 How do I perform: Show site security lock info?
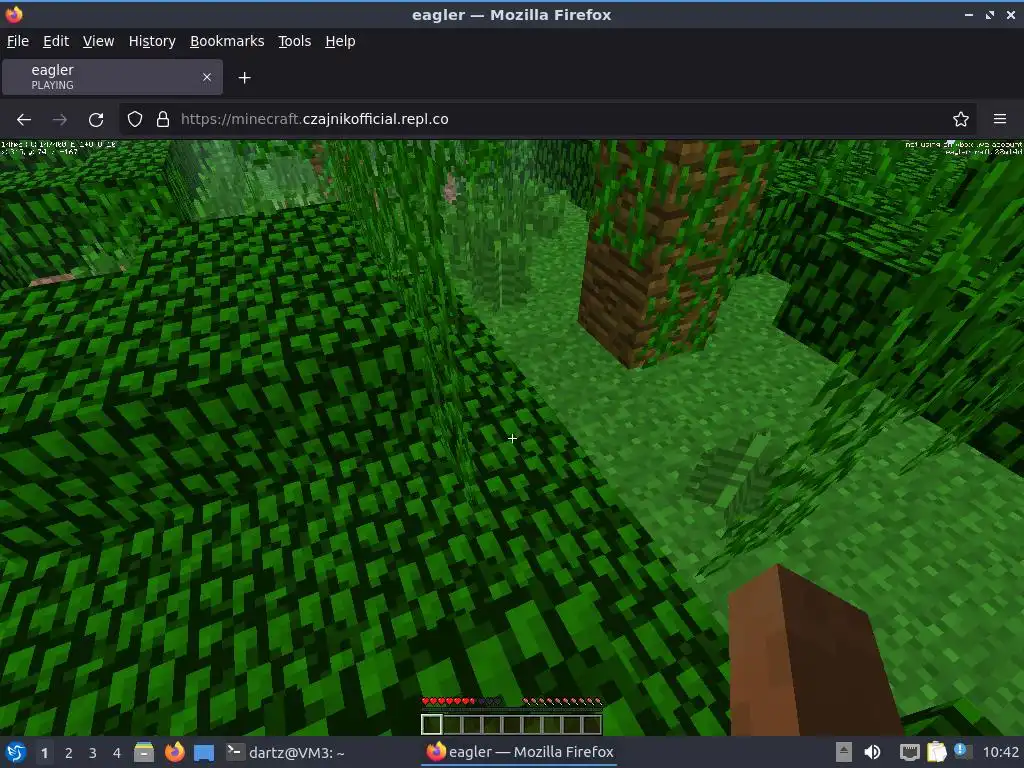(x=163, y=119)
